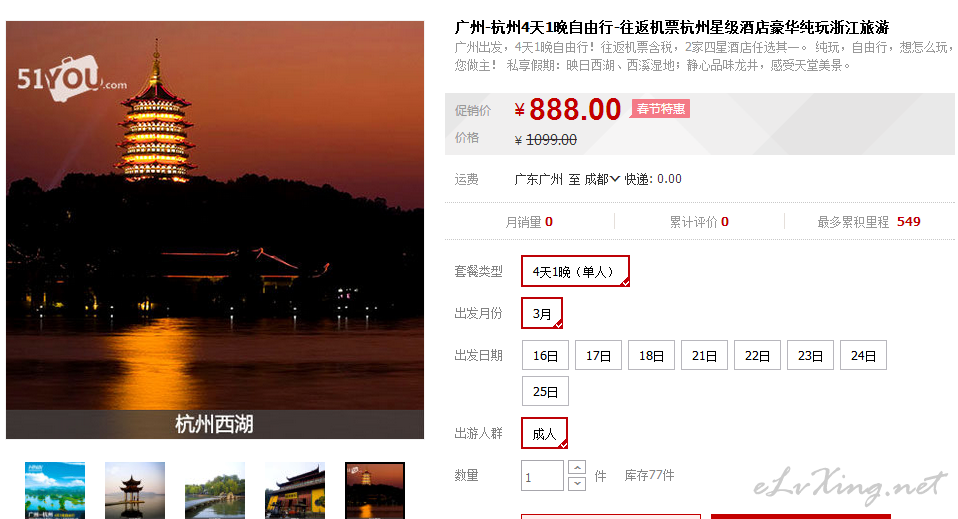Pick departure date 25日
The width and height of the screenshot is (958, 519).
click(x=545, y=391)
